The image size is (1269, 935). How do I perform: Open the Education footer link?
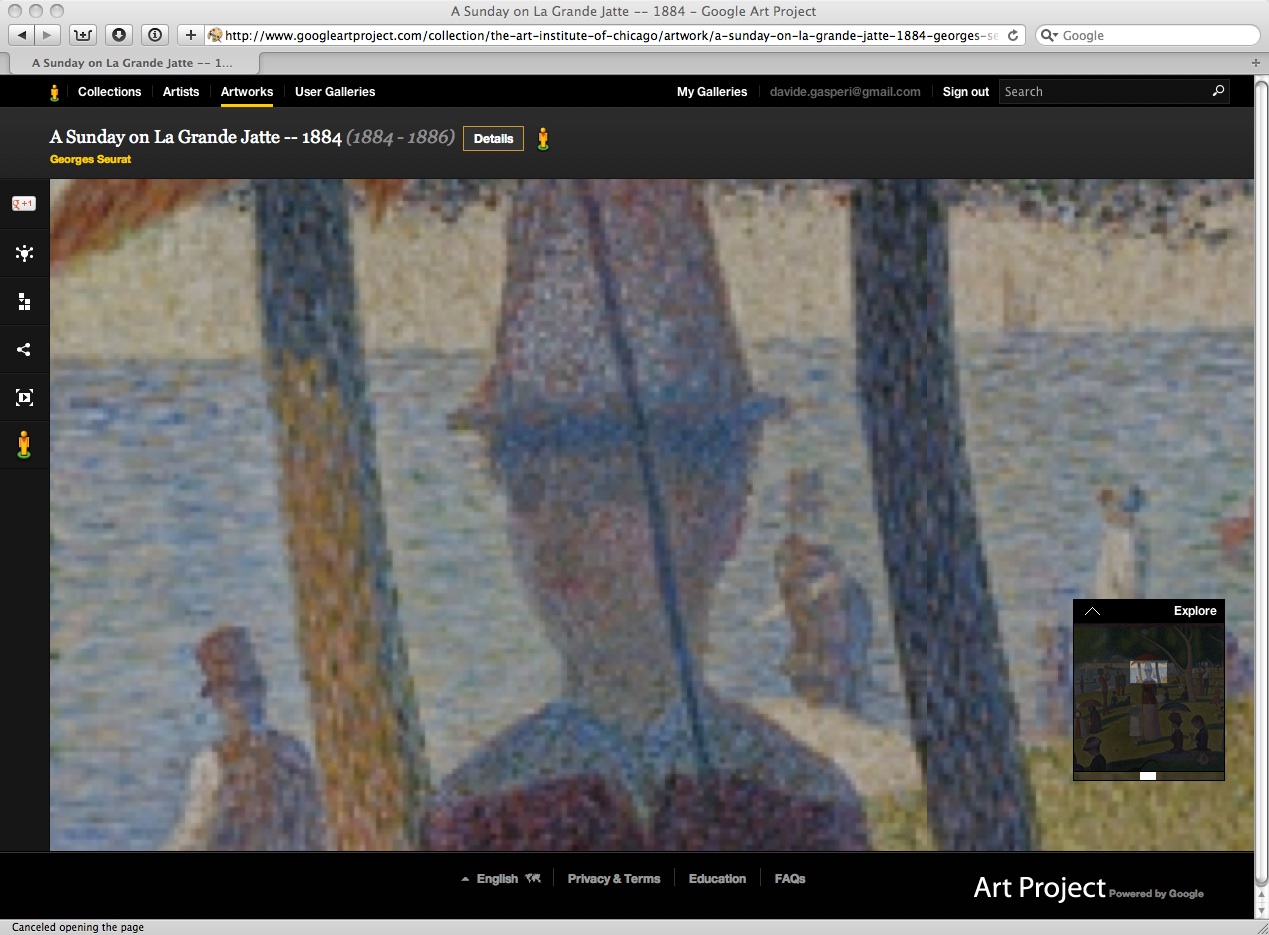click(x=717, y=879)
